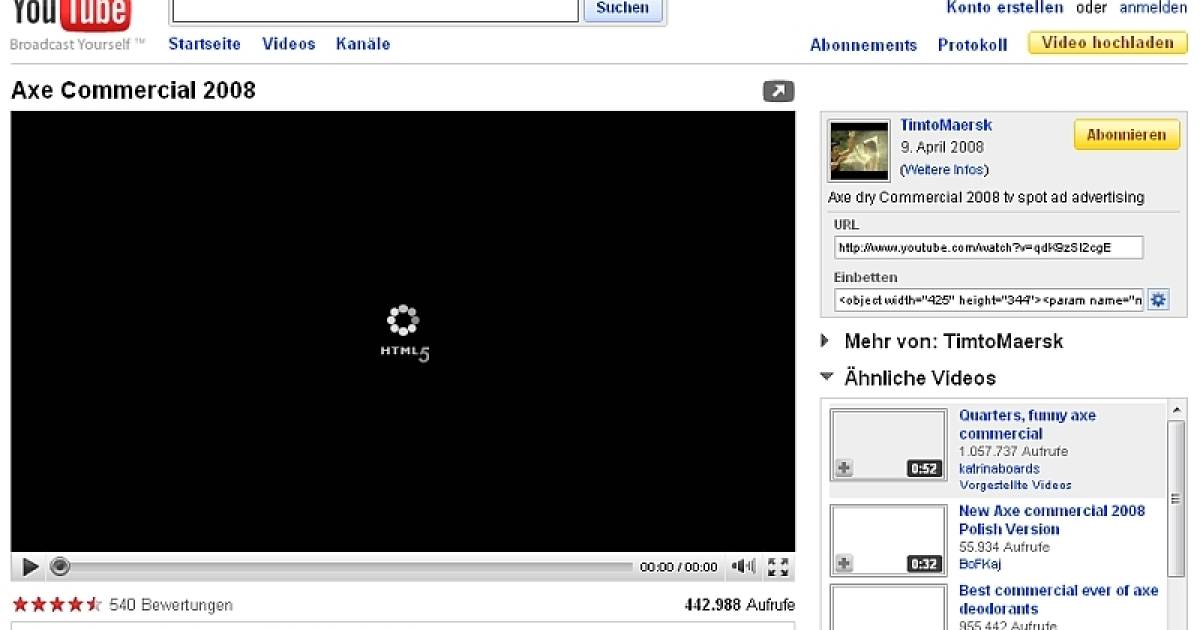Image resolution: width=1200 pixels, height=630 pixels.
Task: Click the 9. April 2008 upload date
Action: point(942,148)
